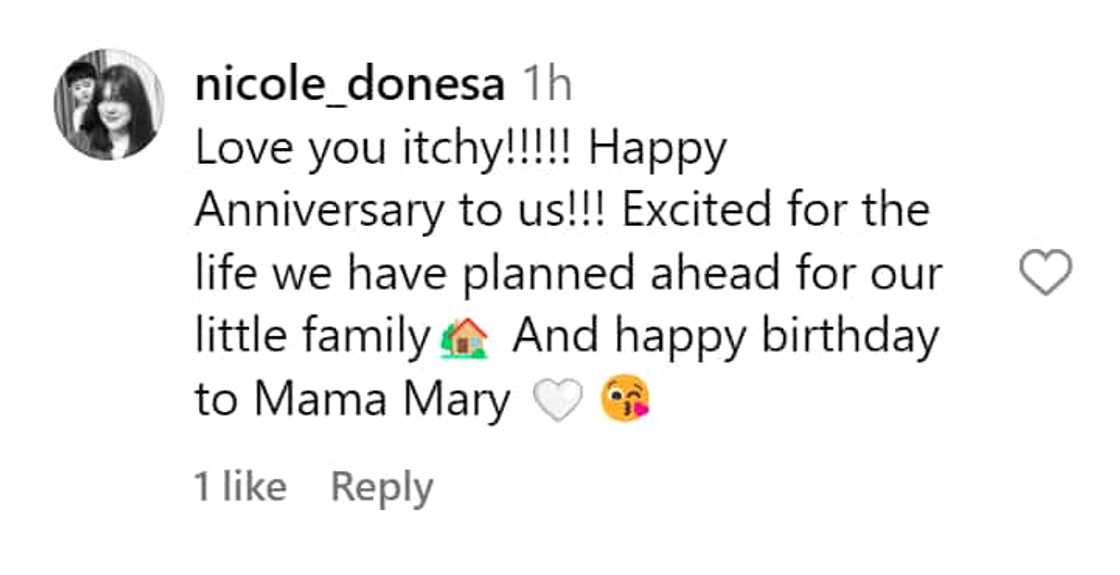This screenshot has height=575, width=1120.
Task: View who liked via "1 like"
Action: tap(240, 487)
